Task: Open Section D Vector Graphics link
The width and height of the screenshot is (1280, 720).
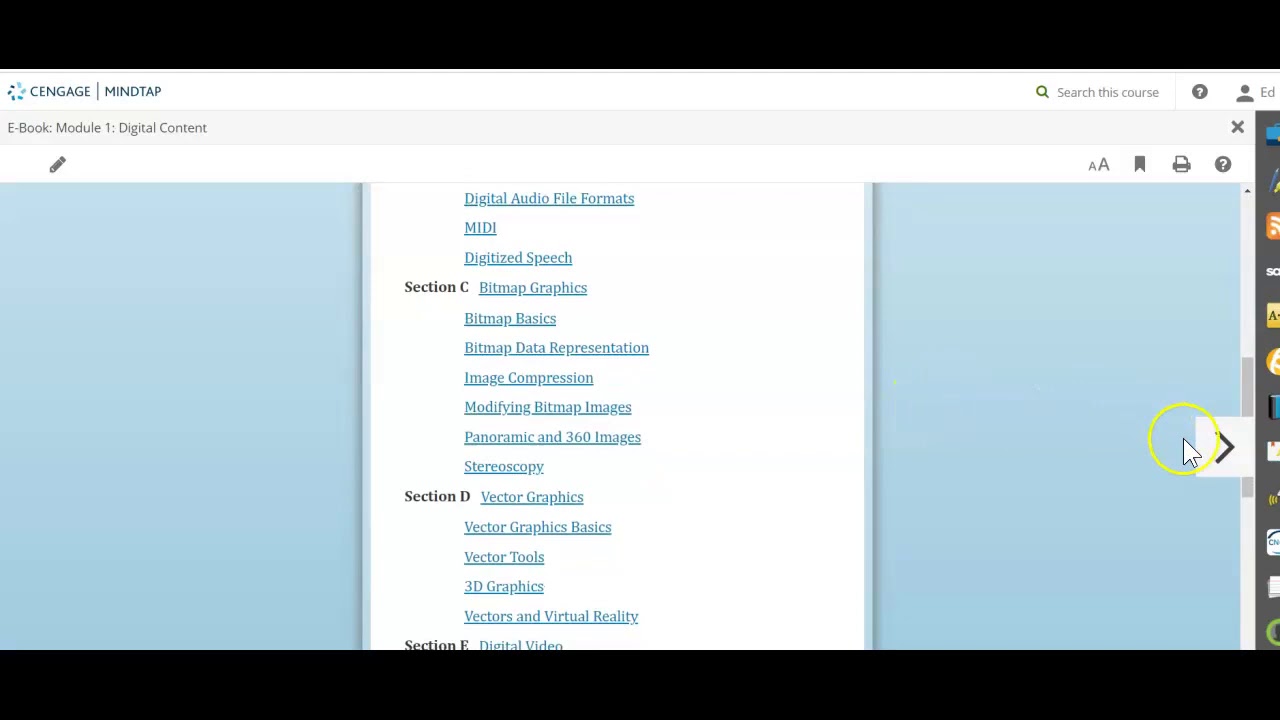Action: pos(532,497)
